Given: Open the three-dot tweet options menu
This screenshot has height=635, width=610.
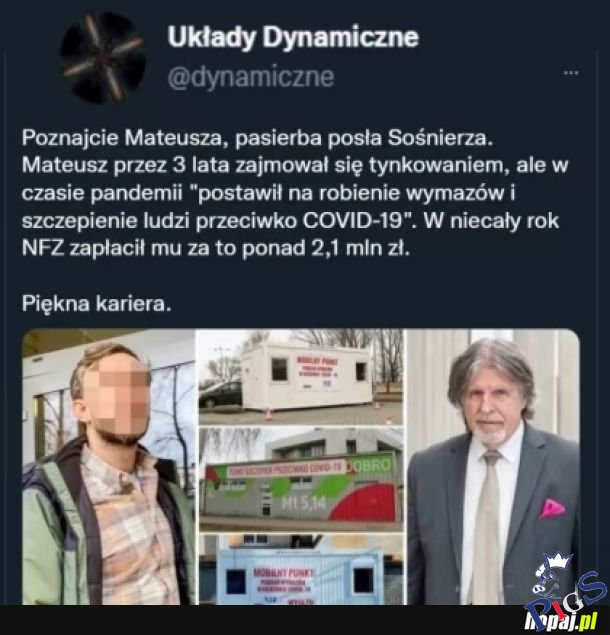Looking at the screenshot, I should click(x=571, y=73).
